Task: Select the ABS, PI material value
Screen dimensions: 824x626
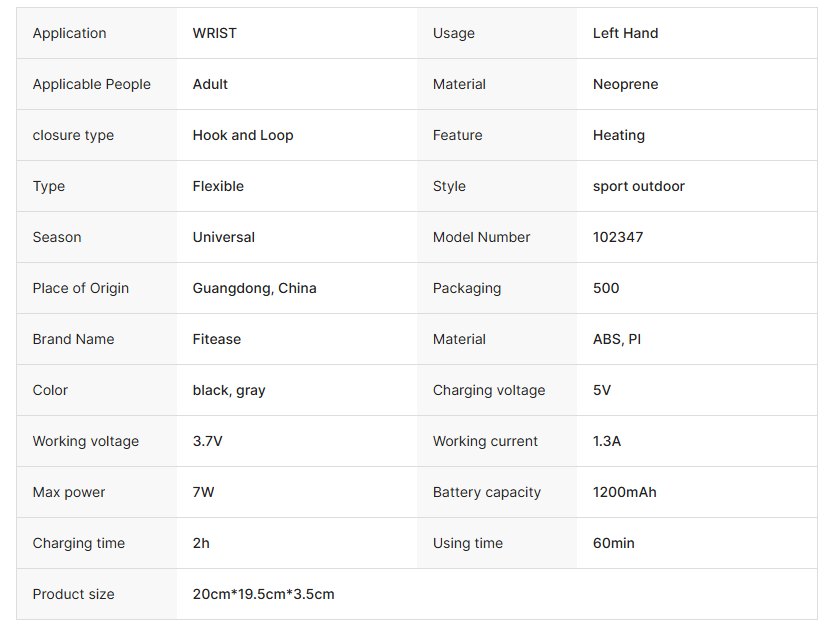Action: (x=616, y=339)
